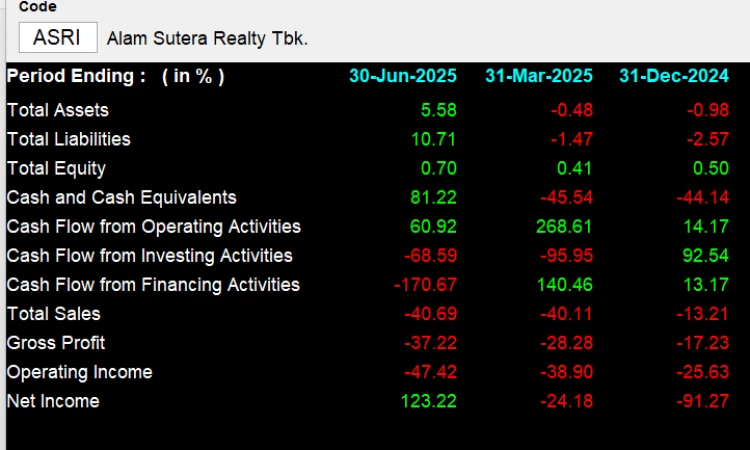Click Cash Flow from Investing Activities label
The width and height of the screenshot is (750, 450).
149,256
